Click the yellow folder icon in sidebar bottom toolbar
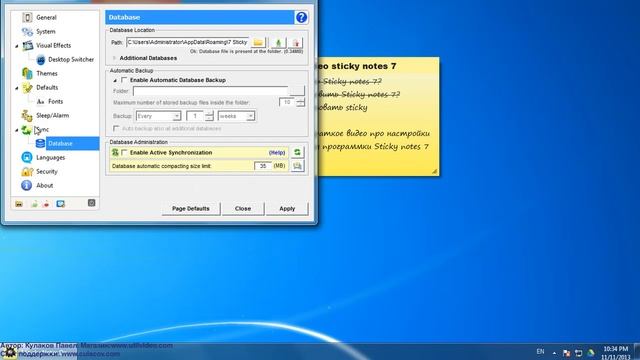 tap(19, 204)
